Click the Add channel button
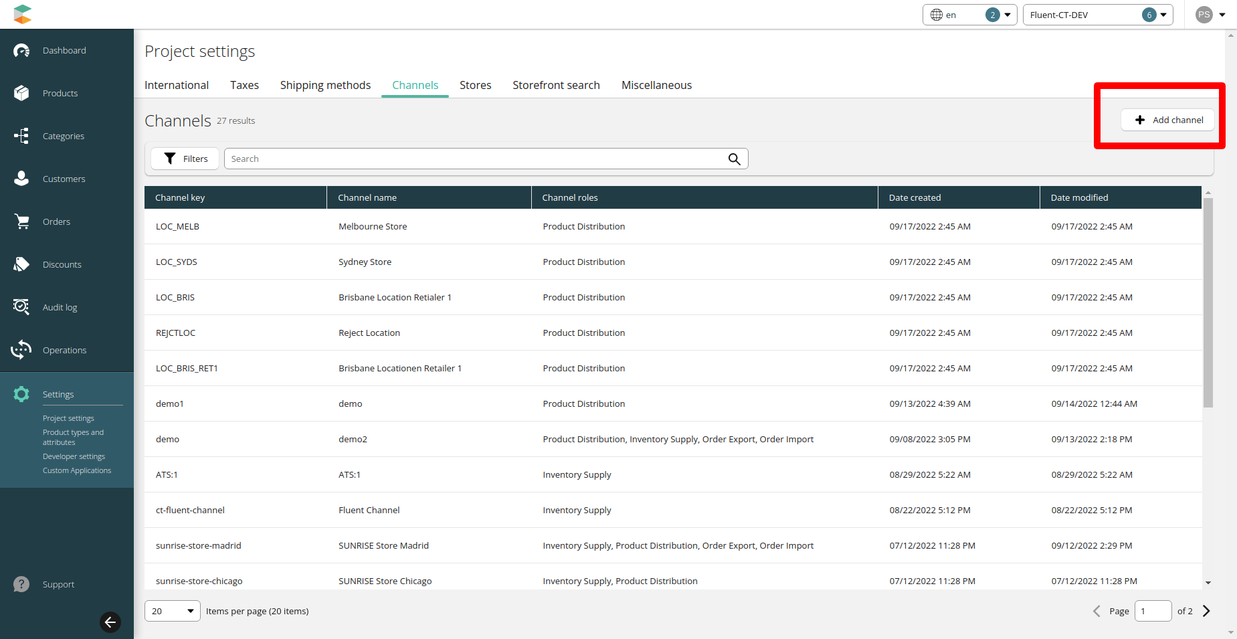This screenshot has width=1237, height=639. (x=1168, y=120)
